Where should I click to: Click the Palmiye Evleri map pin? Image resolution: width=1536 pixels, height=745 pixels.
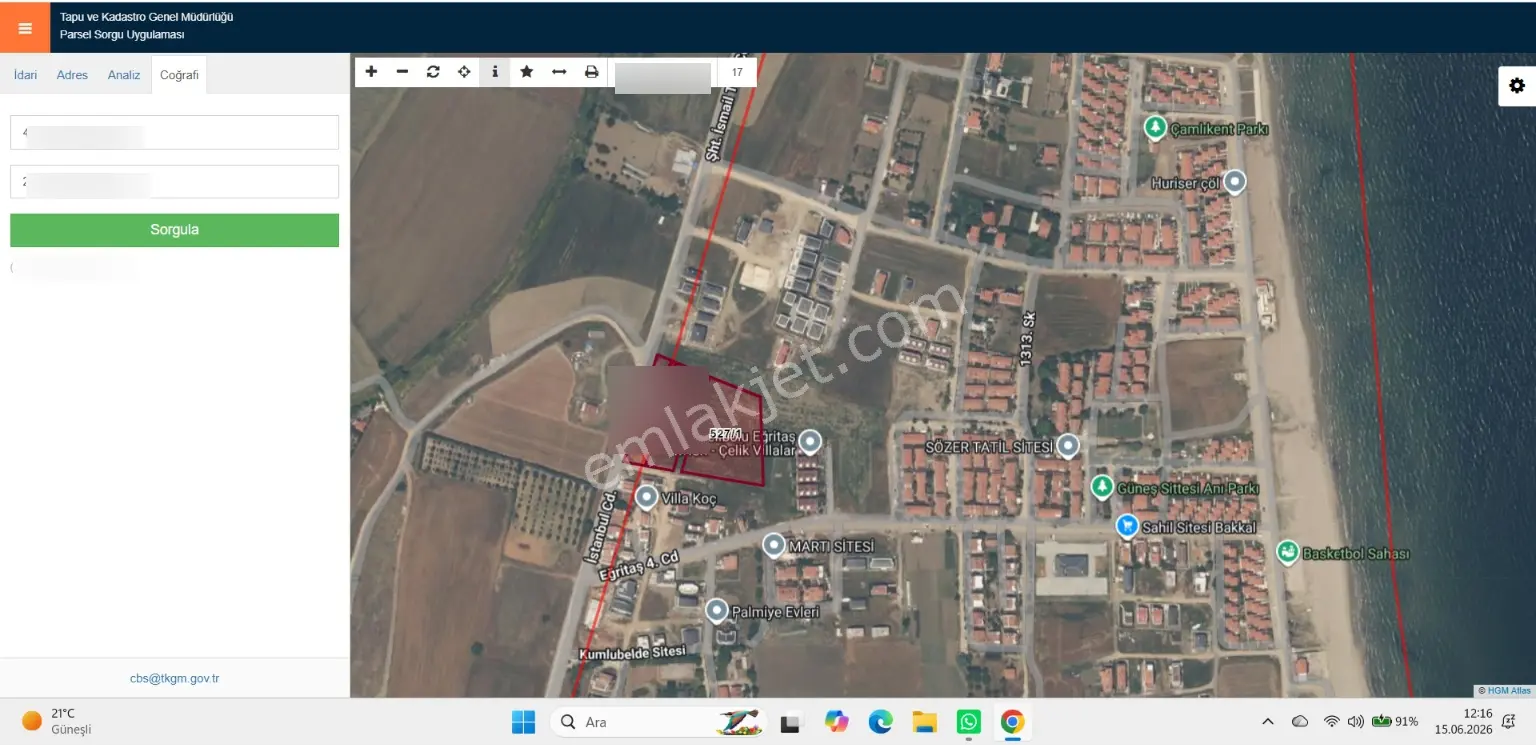tap(716, 610)
